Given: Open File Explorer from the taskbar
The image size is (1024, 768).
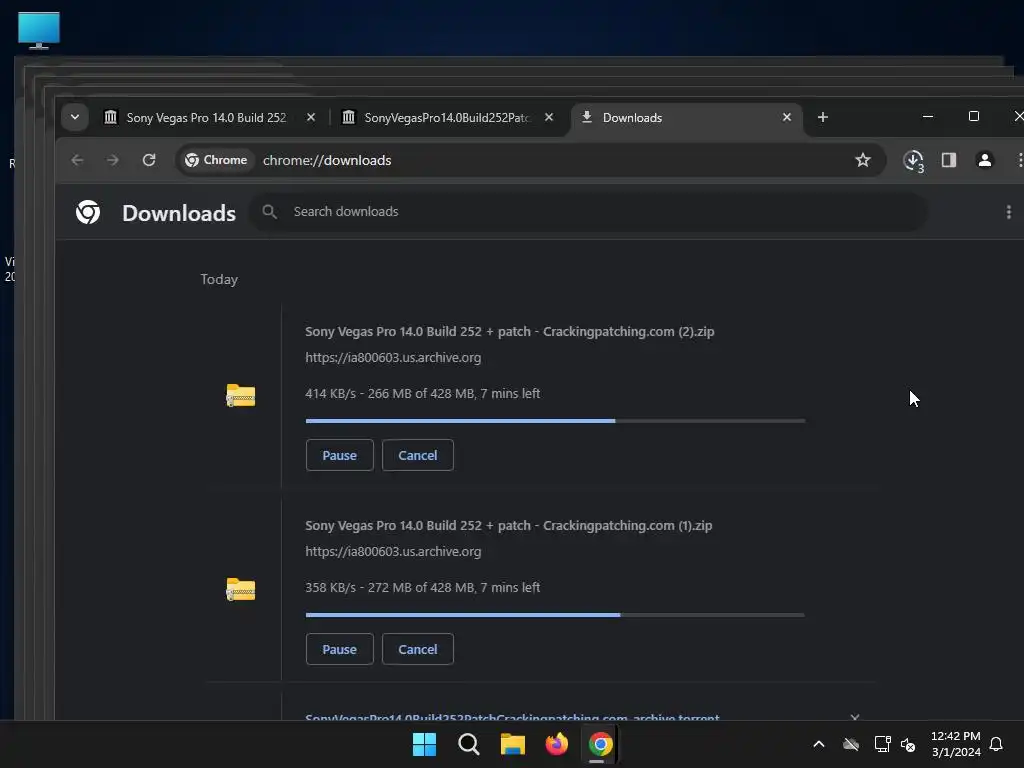Looking at the screenshot, I should 513,744.
